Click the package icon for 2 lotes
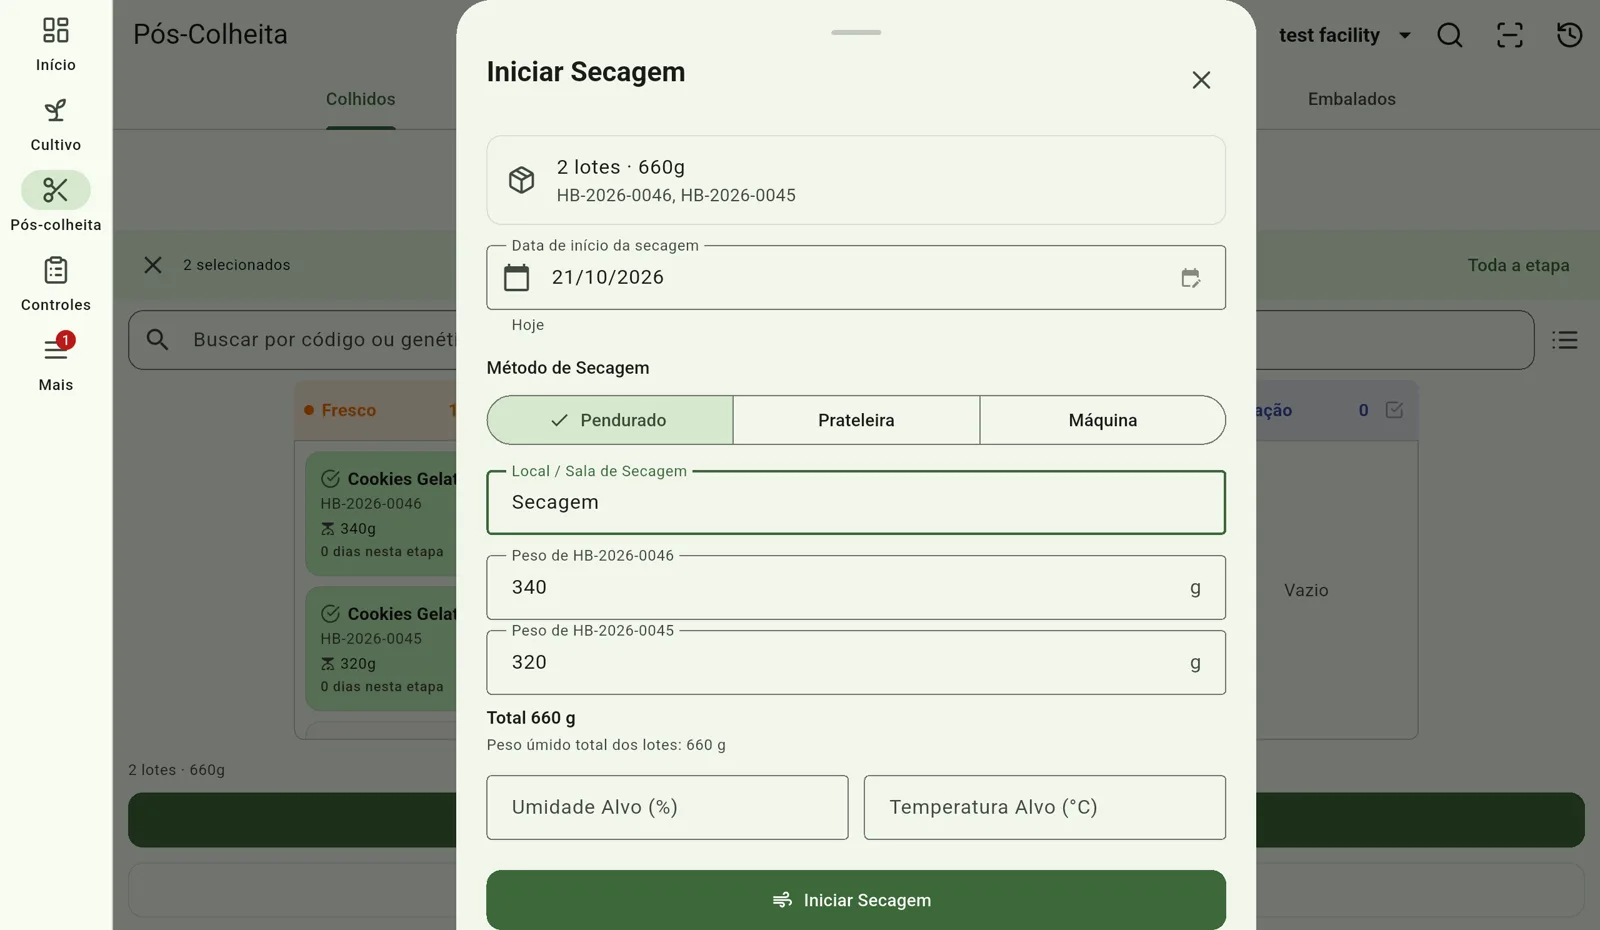Image resolution: width=1600 pixels, height=930 pixels. 522,180
